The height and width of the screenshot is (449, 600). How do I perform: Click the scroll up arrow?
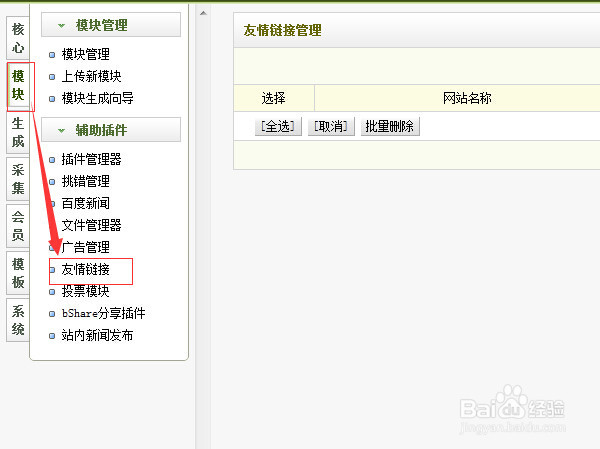tap(204, 13)
